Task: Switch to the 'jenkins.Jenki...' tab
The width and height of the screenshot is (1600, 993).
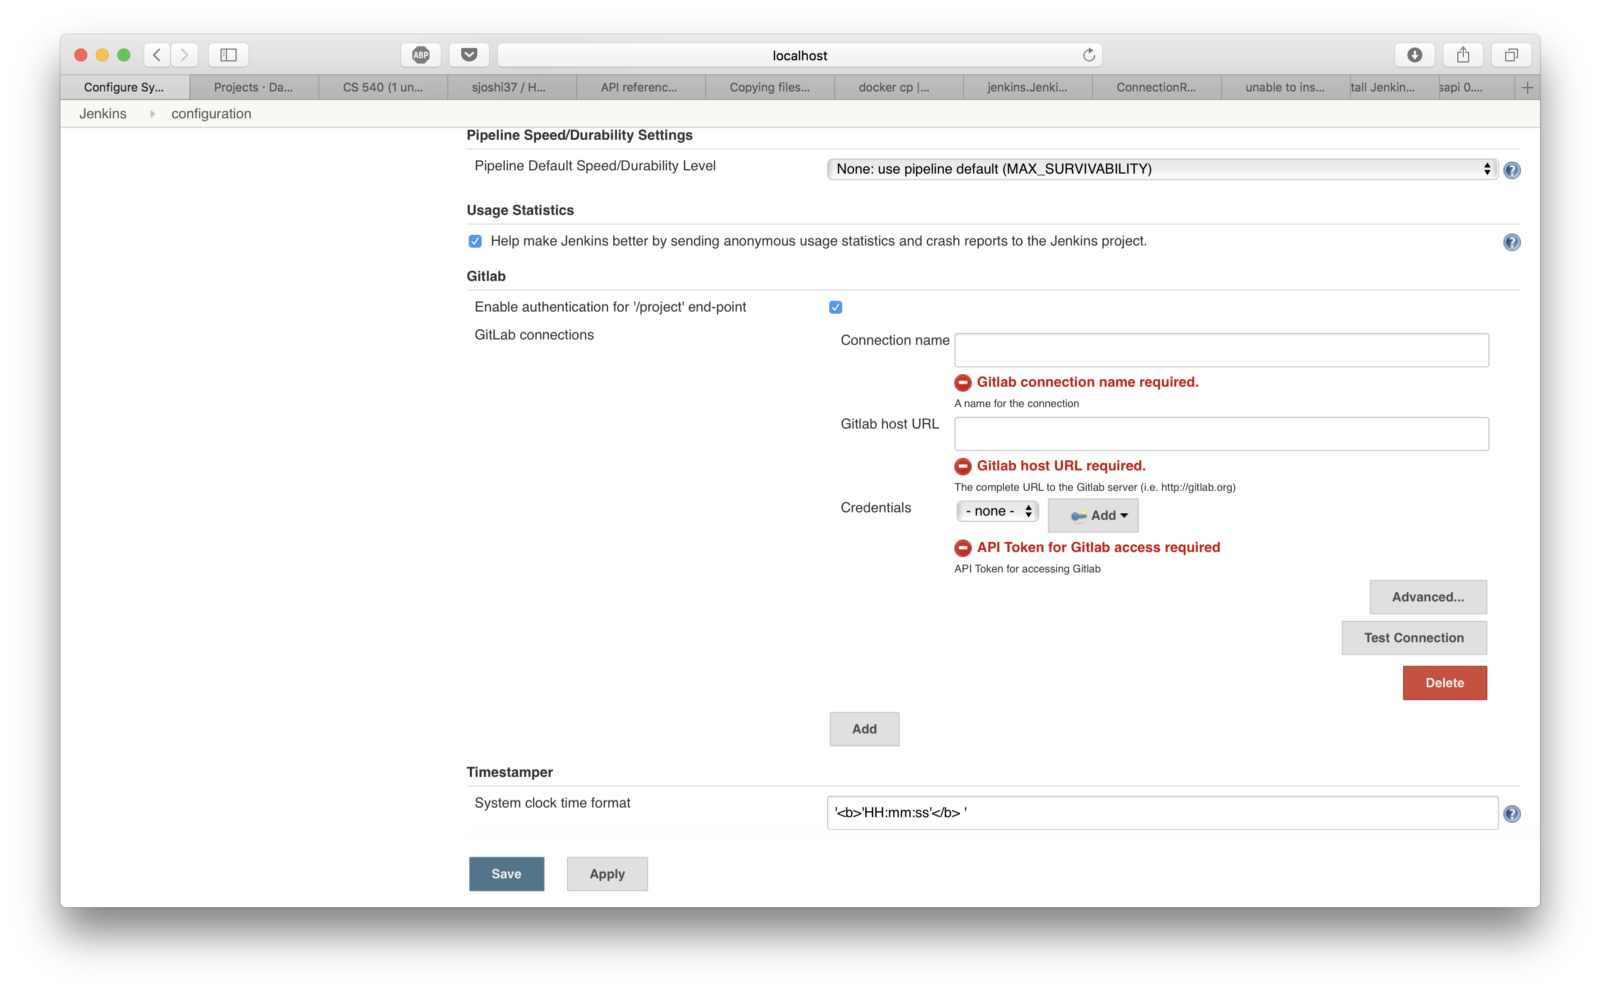Action: [x=1027, y=88]
